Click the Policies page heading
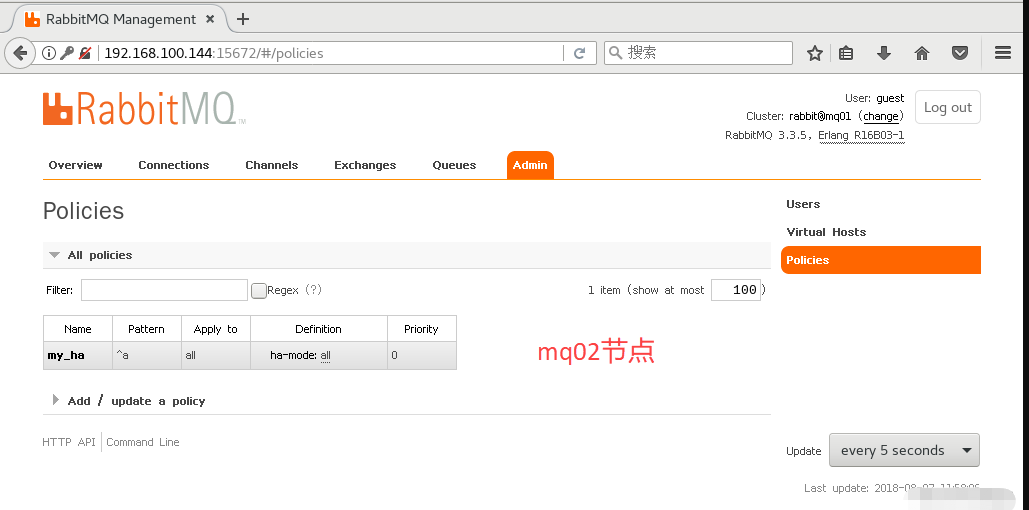Screen dimensions: 1029x510 point(83,211)
